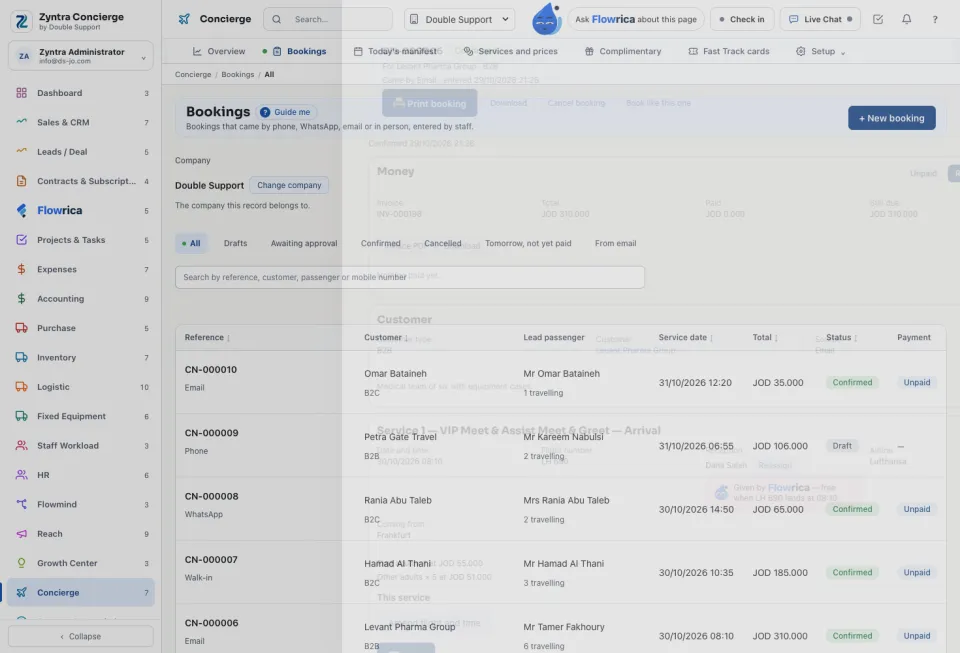Focus booking search by reference field
The width and height of the screenshot is (960, 653).
click(410, 277)
